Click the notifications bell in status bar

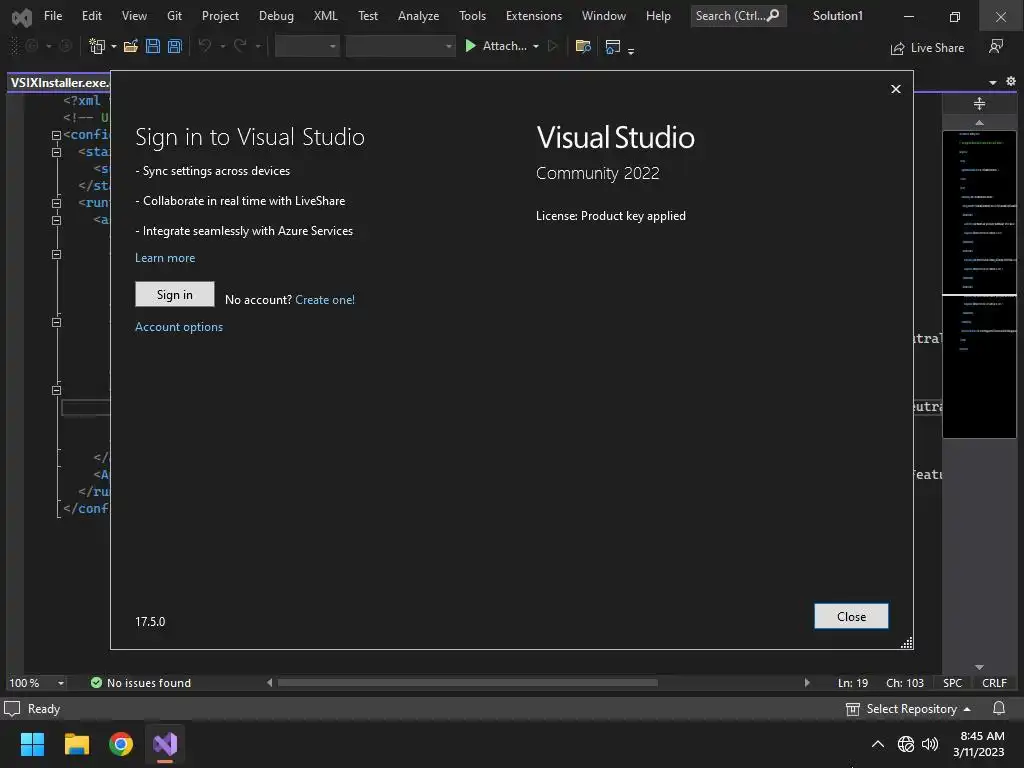click(x=999, y=709)
